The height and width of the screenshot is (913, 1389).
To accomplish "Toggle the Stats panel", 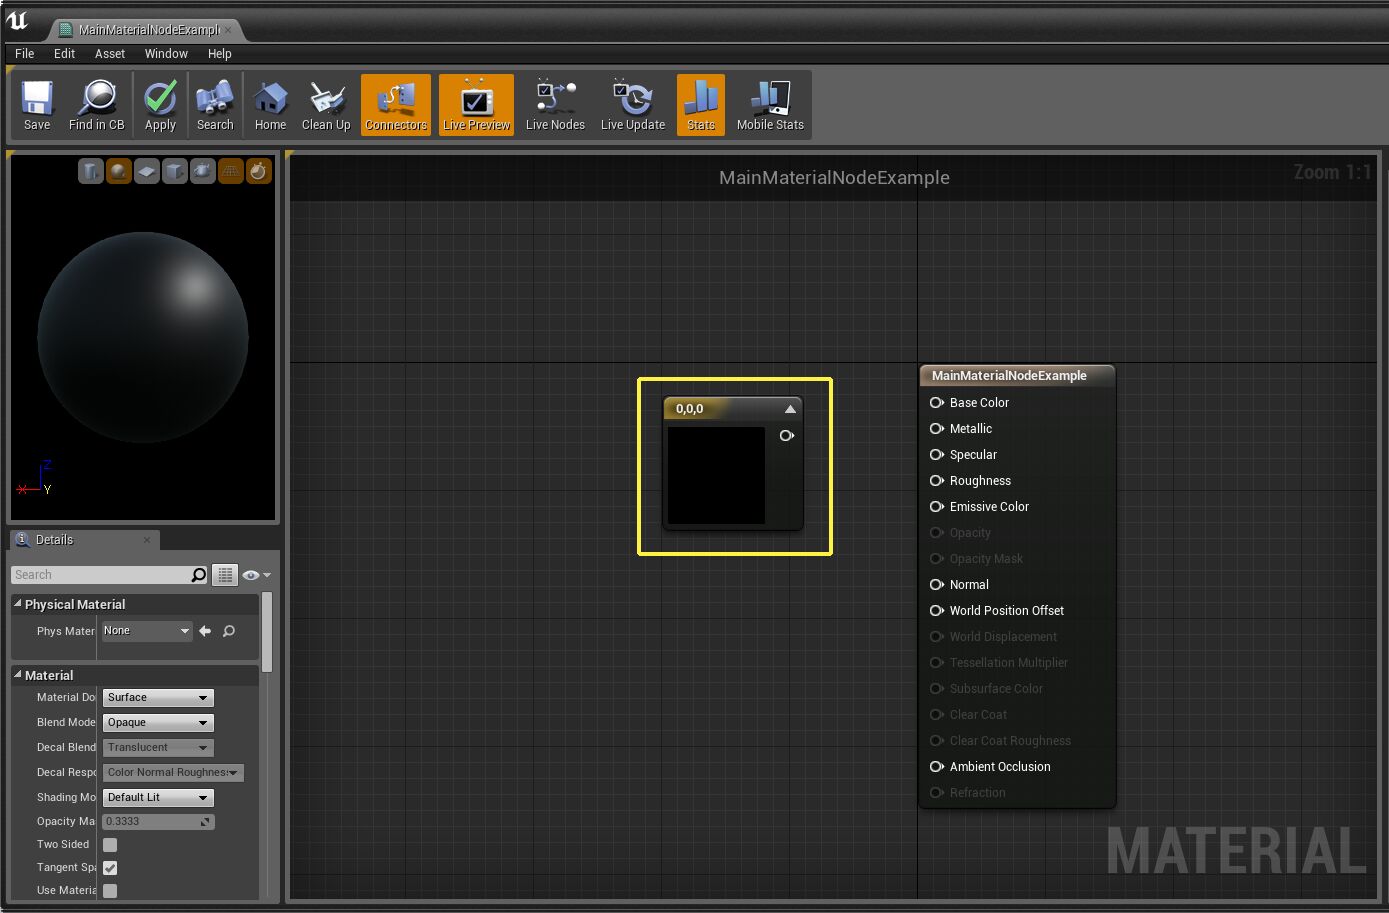I will point(700,104).
